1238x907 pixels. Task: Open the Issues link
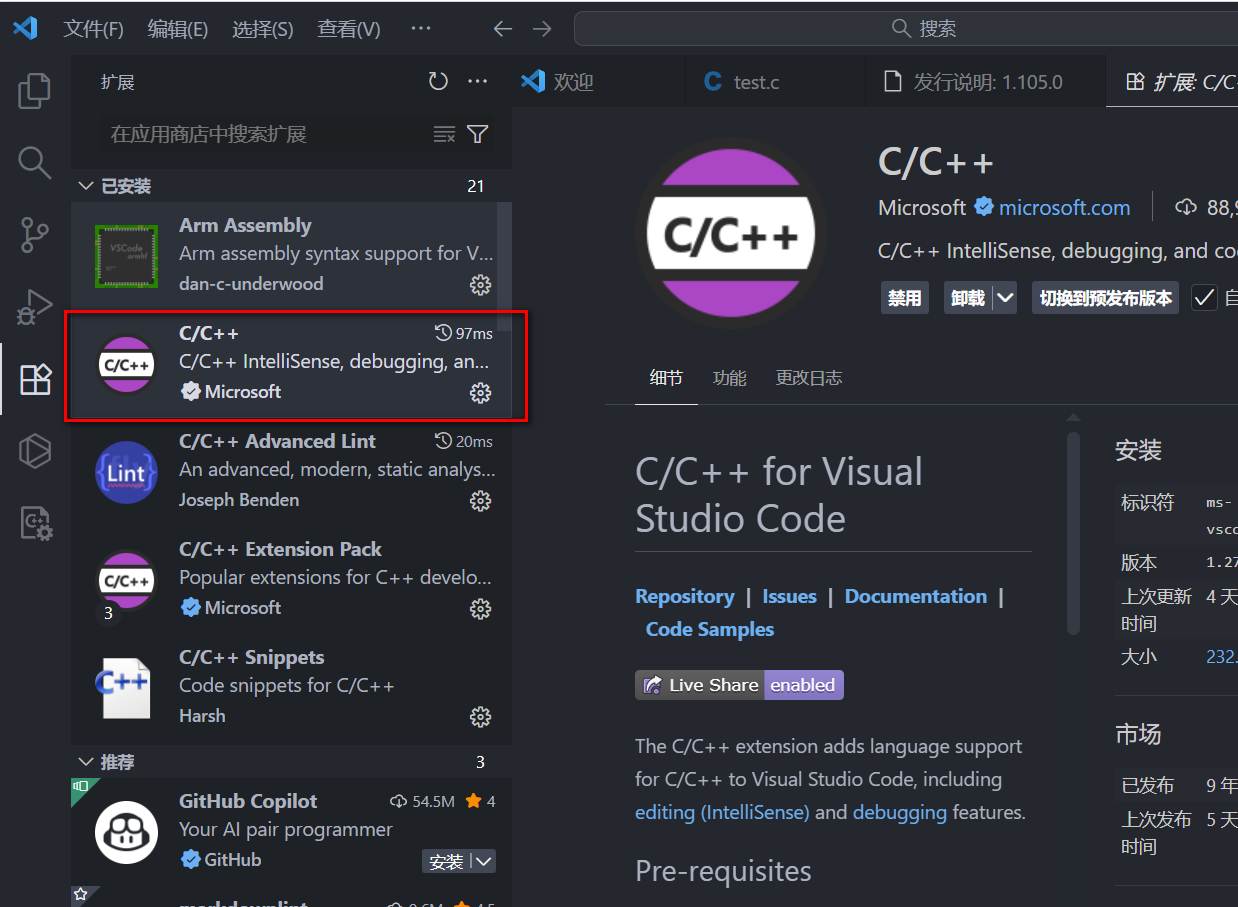tap(789, 596)
